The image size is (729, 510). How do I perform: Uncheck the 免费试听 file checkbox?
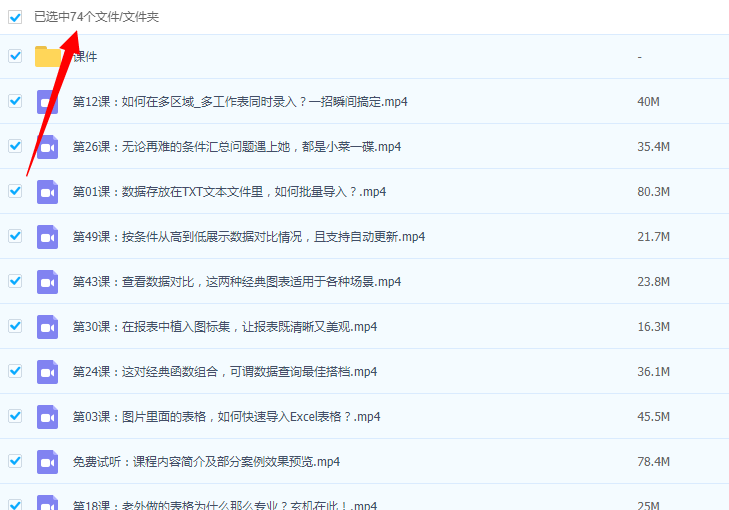click(15, 461)
